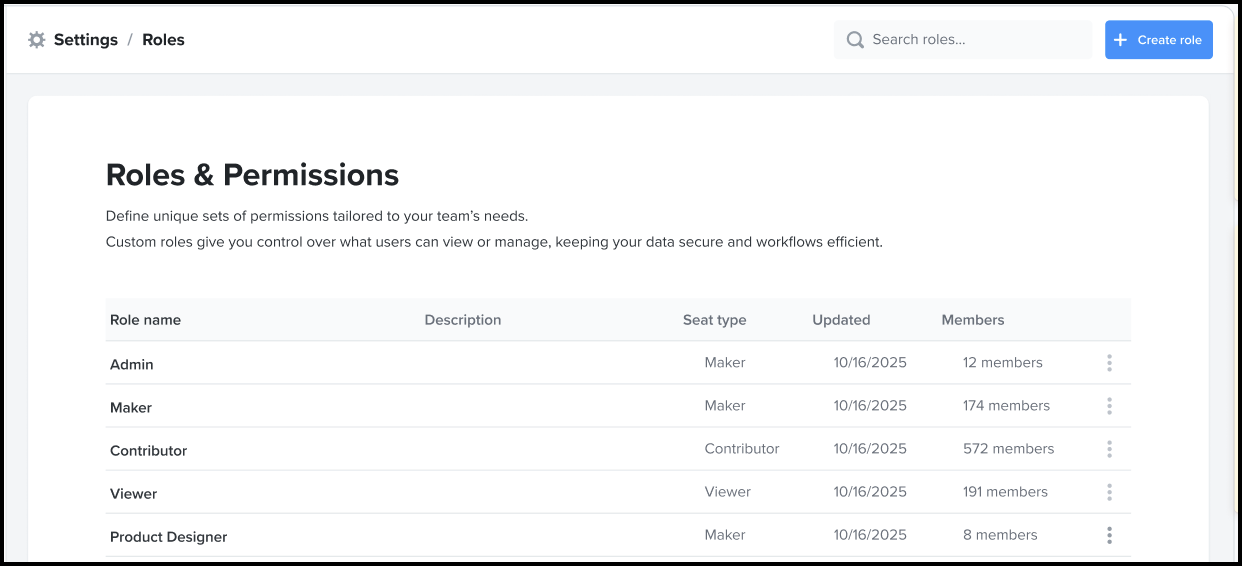Click the plus icon on Create role
The width and height of the screenshot is (1242, 566).
[1120, 40]
